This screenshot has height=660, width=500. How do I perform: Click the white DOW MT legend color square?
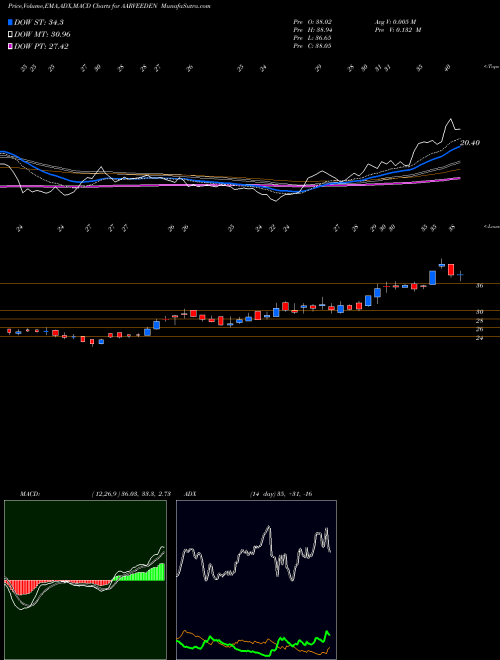coord(11,35)
